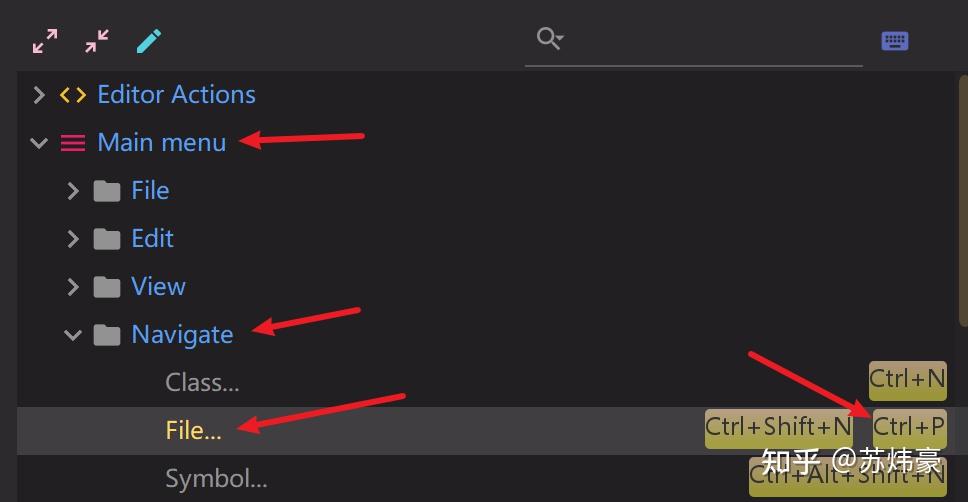Collapse the Navigate folder chevron
The image size is (968, 502).
pos(73,335)
